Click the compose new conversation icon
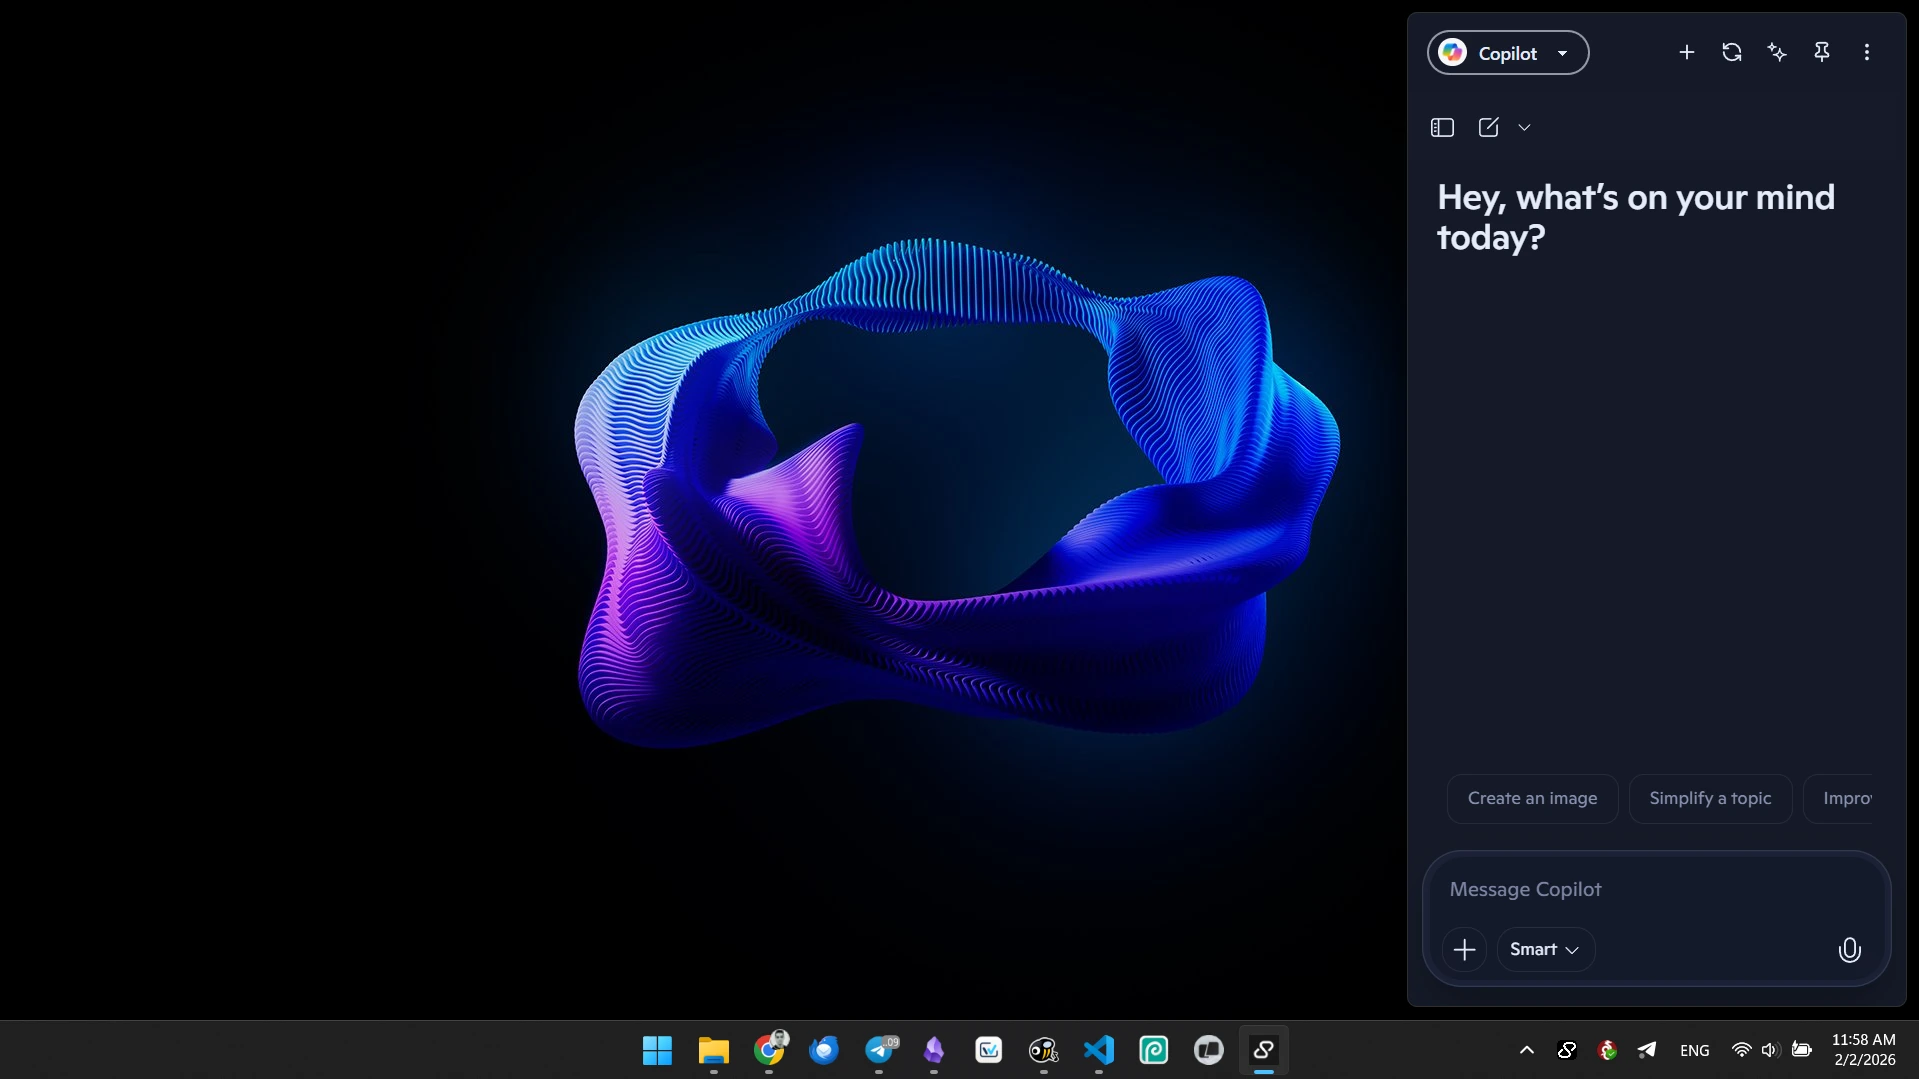The image size is (1919, 1079). click(x=1489, y=127)
